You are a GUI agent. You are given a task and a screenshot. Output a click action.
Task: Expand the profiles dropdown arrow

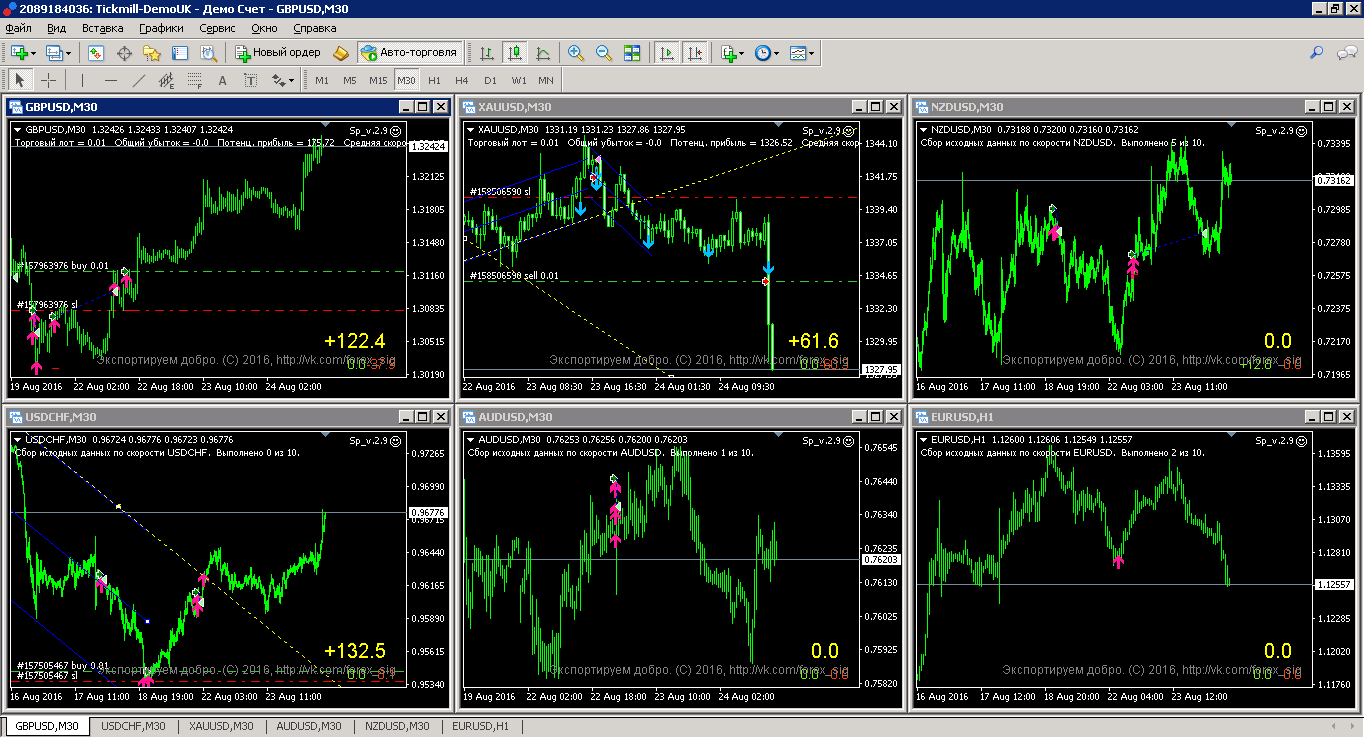[x=68, y=53]
